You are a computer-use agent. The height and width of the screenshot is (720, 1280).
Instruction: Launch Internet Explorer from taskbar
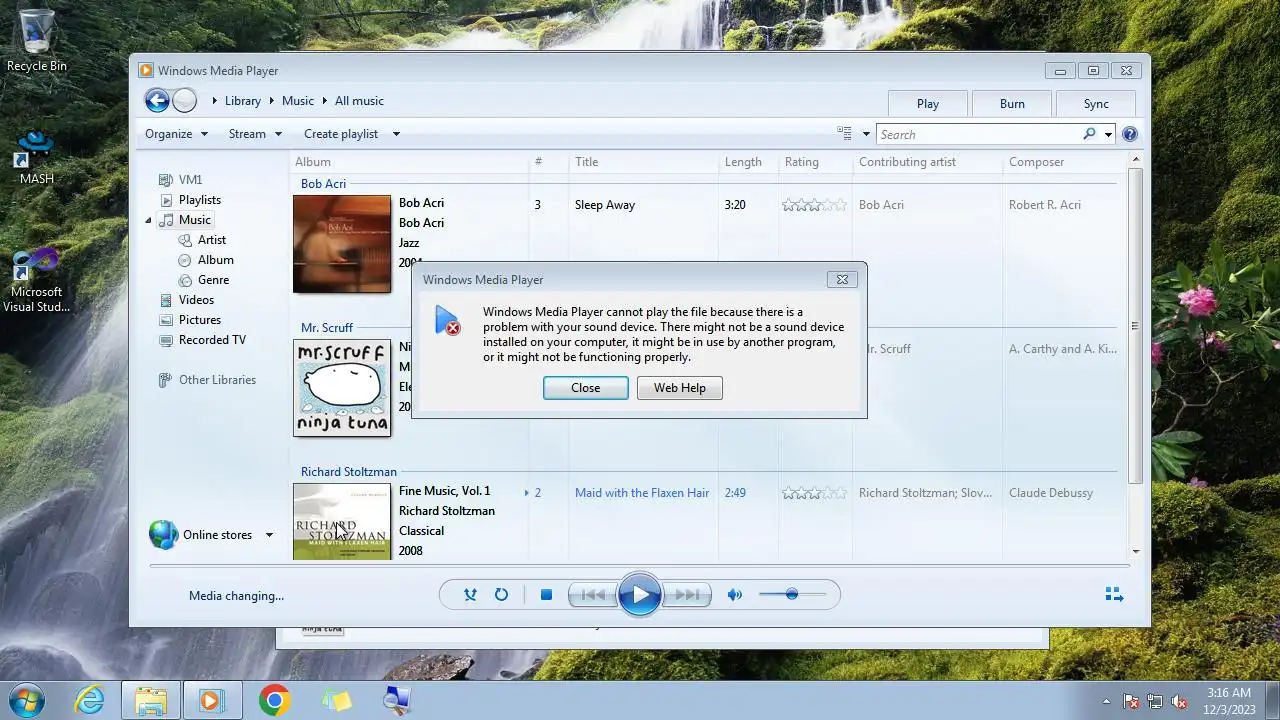click(x=90, y=700)
